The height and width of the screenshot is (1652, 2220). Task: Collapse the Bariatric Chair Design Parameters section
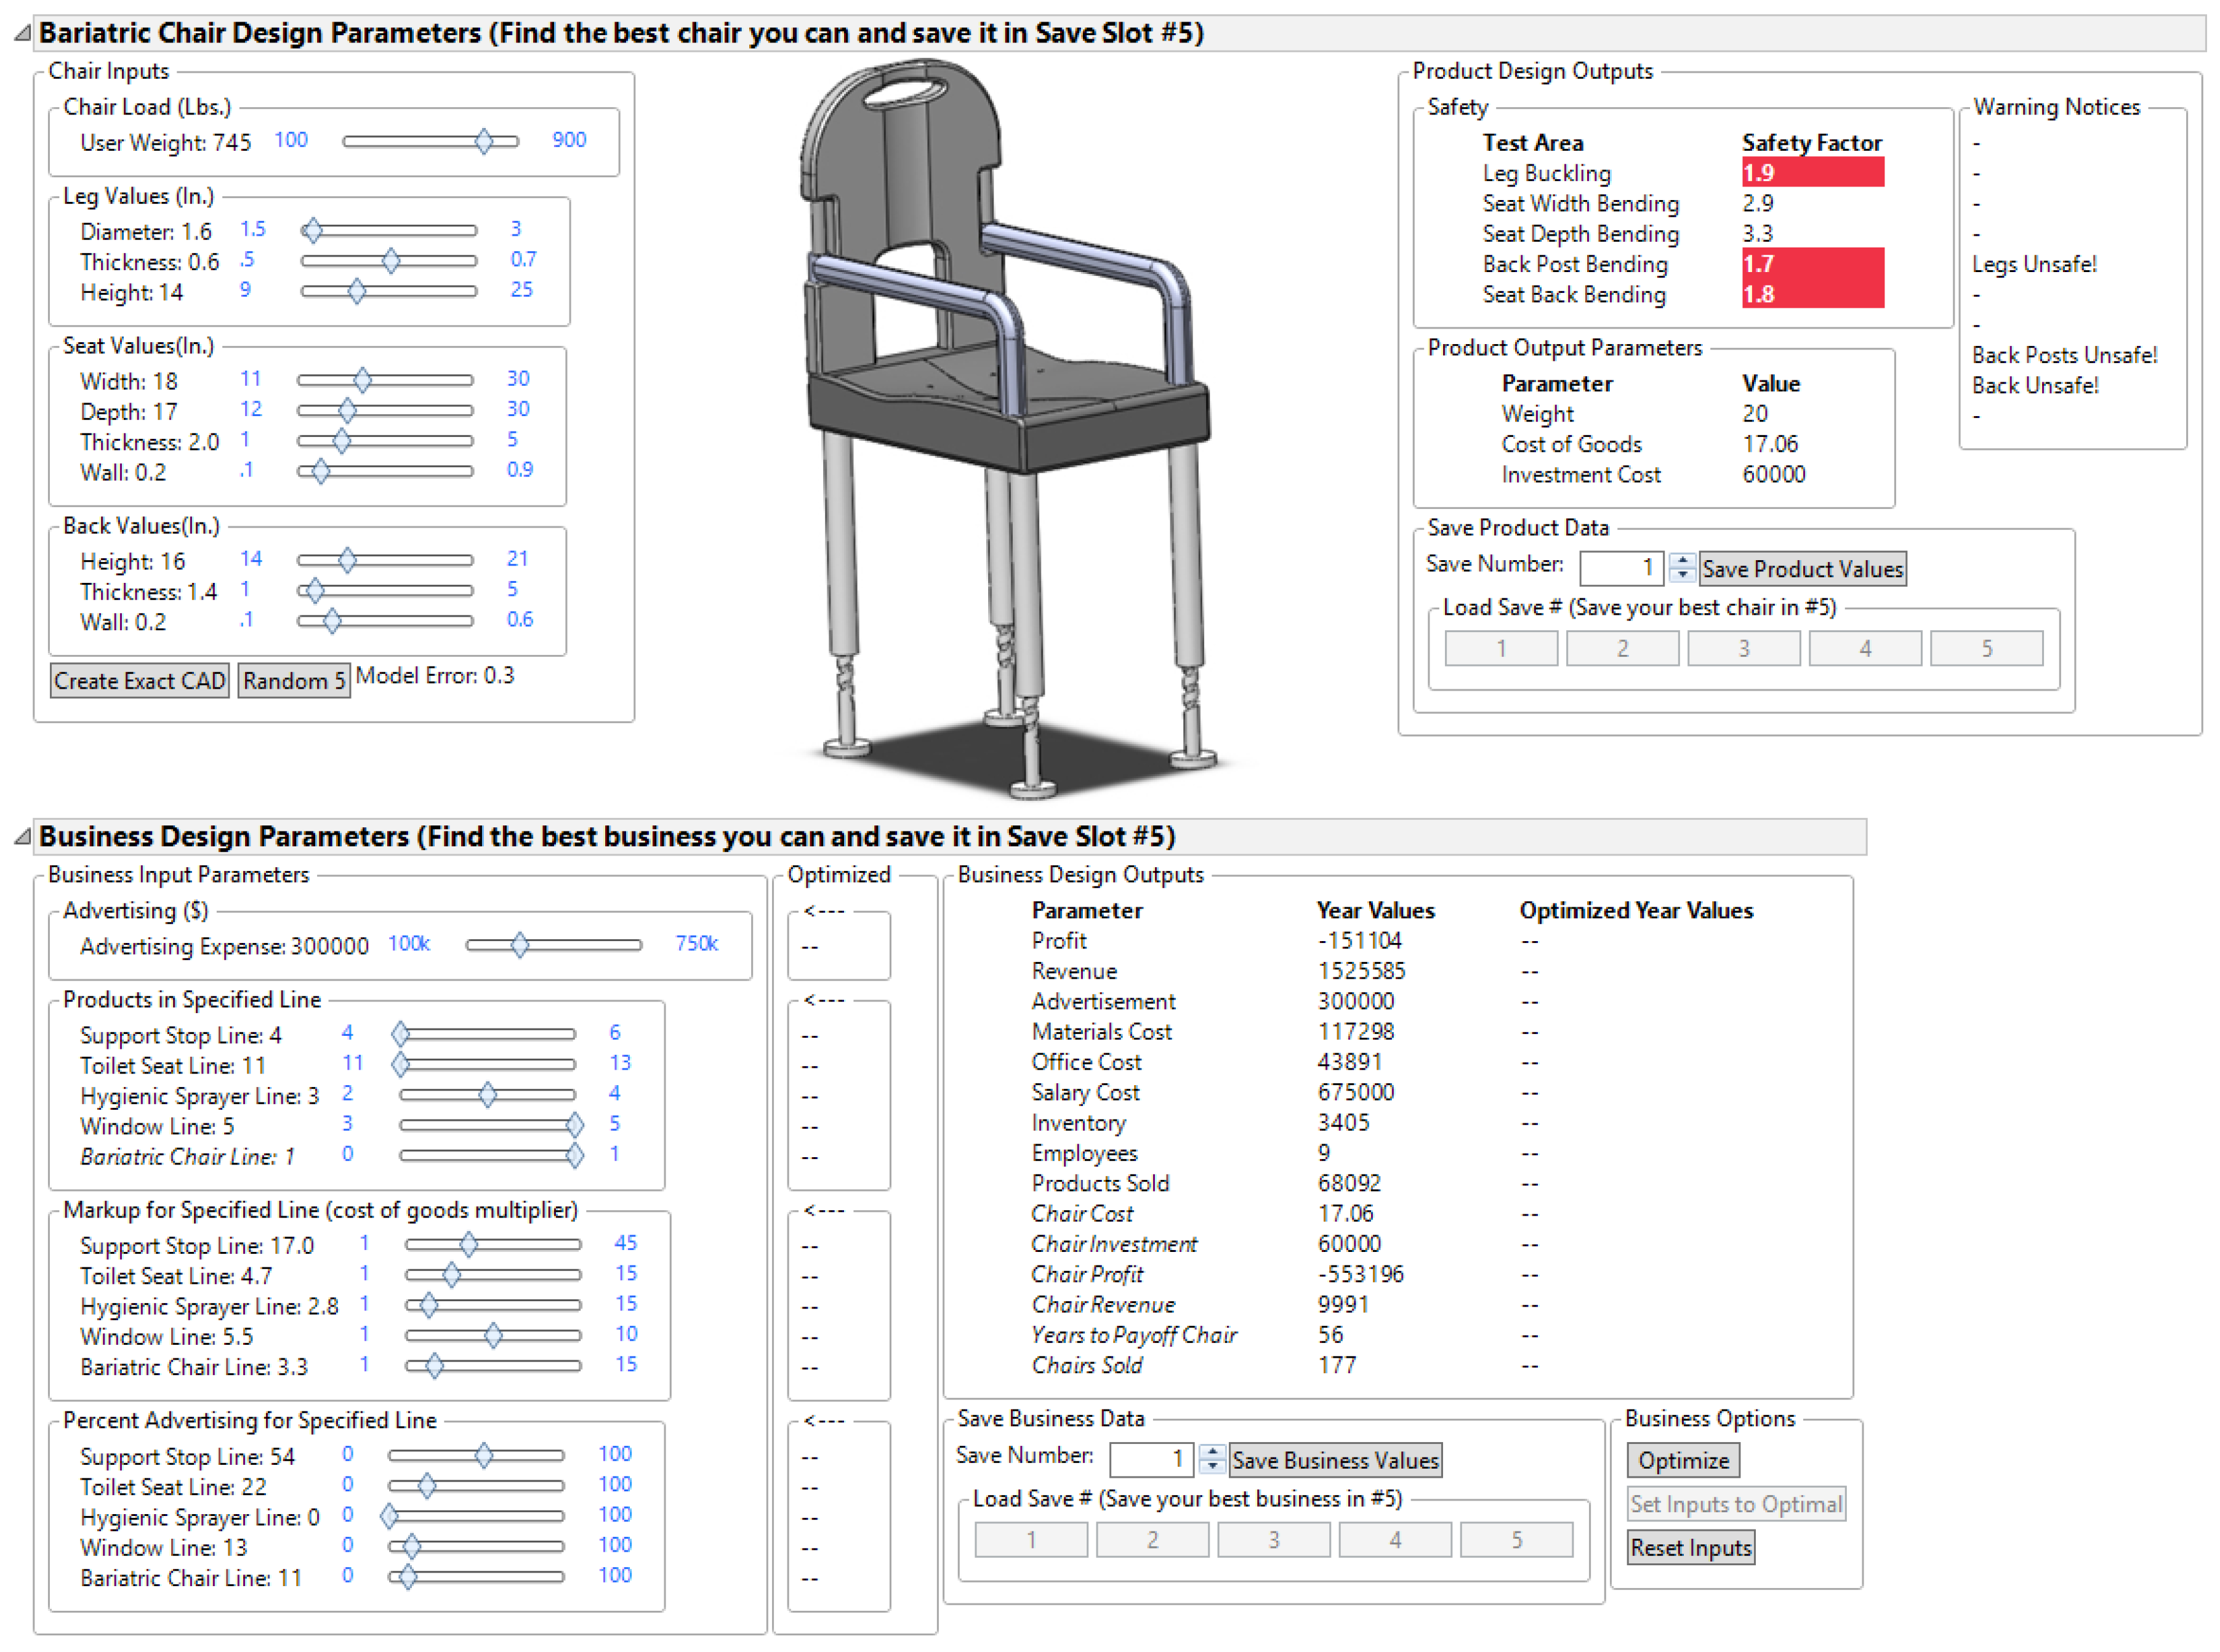[22, 34]
